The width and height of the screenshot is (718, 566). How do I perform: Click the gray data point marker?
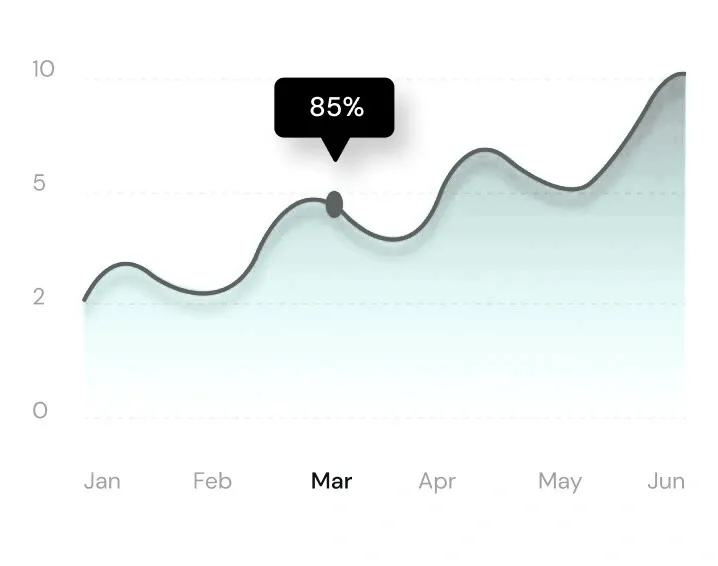[x=334, y=204]
